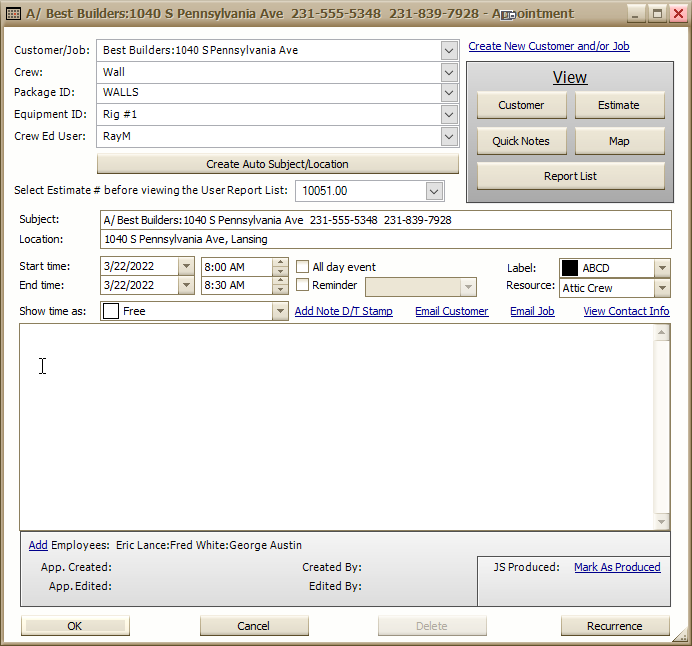
Task: Open the Show time as dropdown
Action: (x=280, y=311)
